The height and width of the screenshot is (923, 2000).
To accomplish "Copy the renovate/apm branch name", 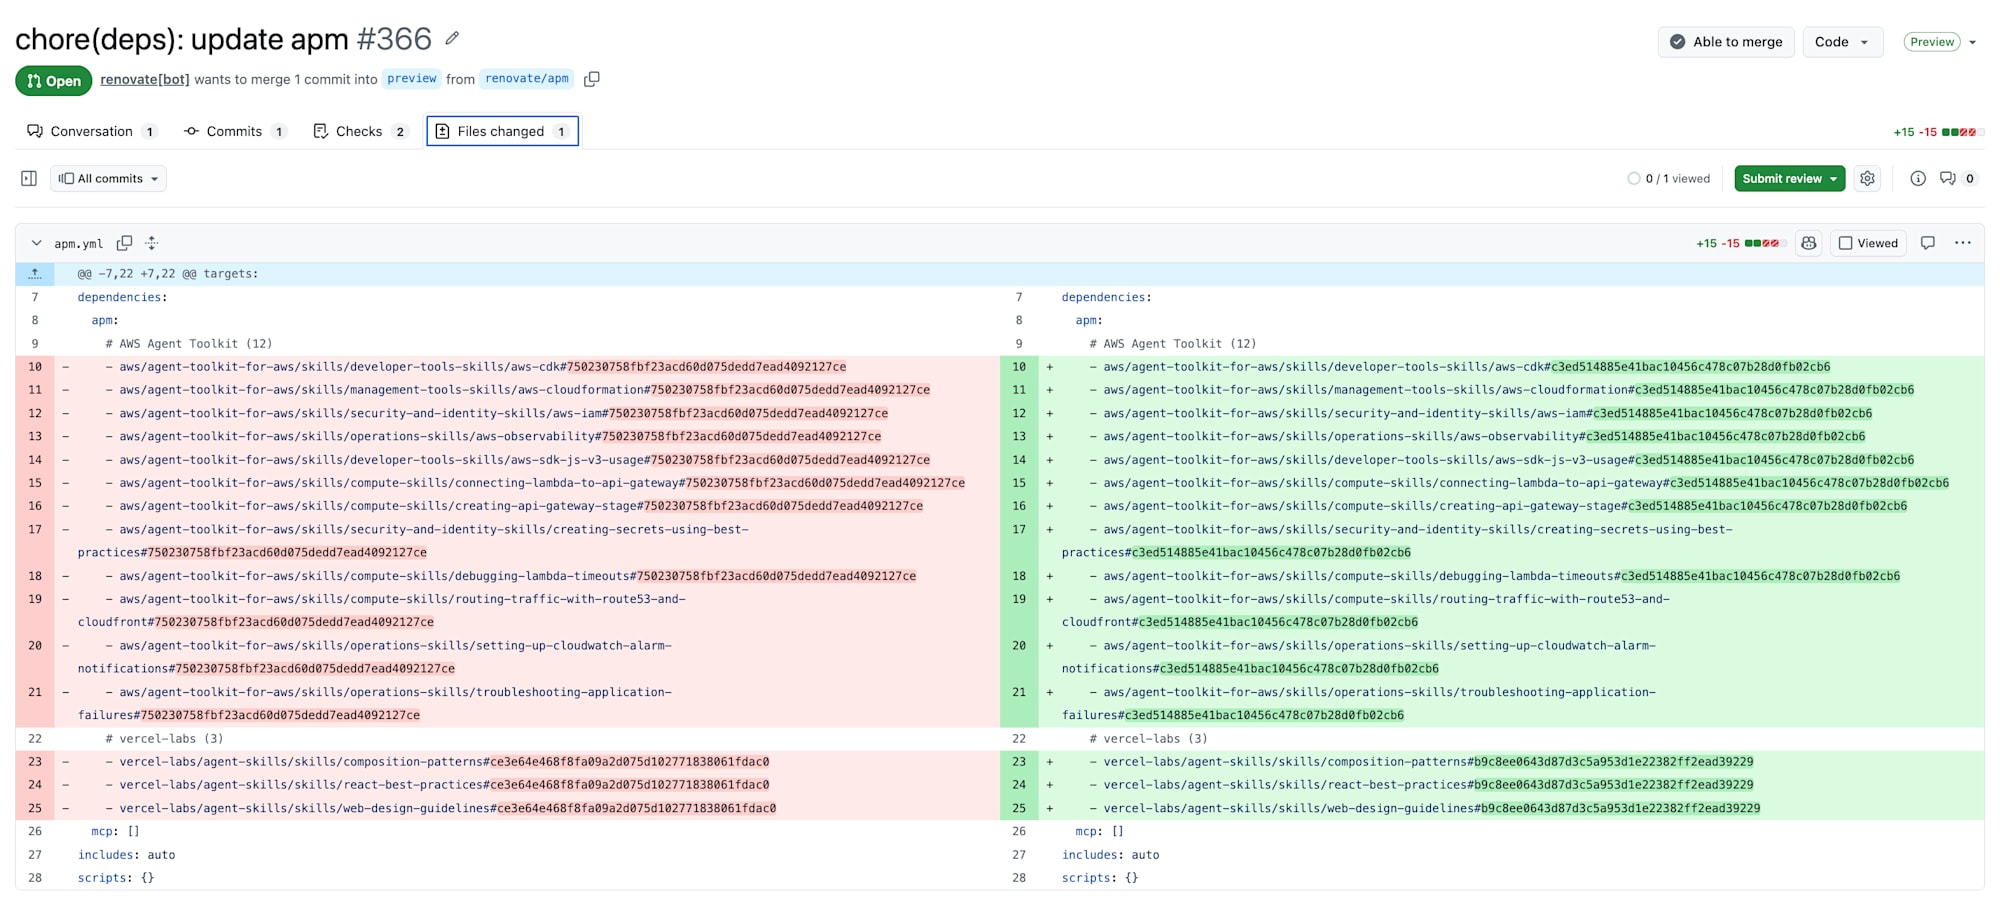I will (x=592, y=79).
